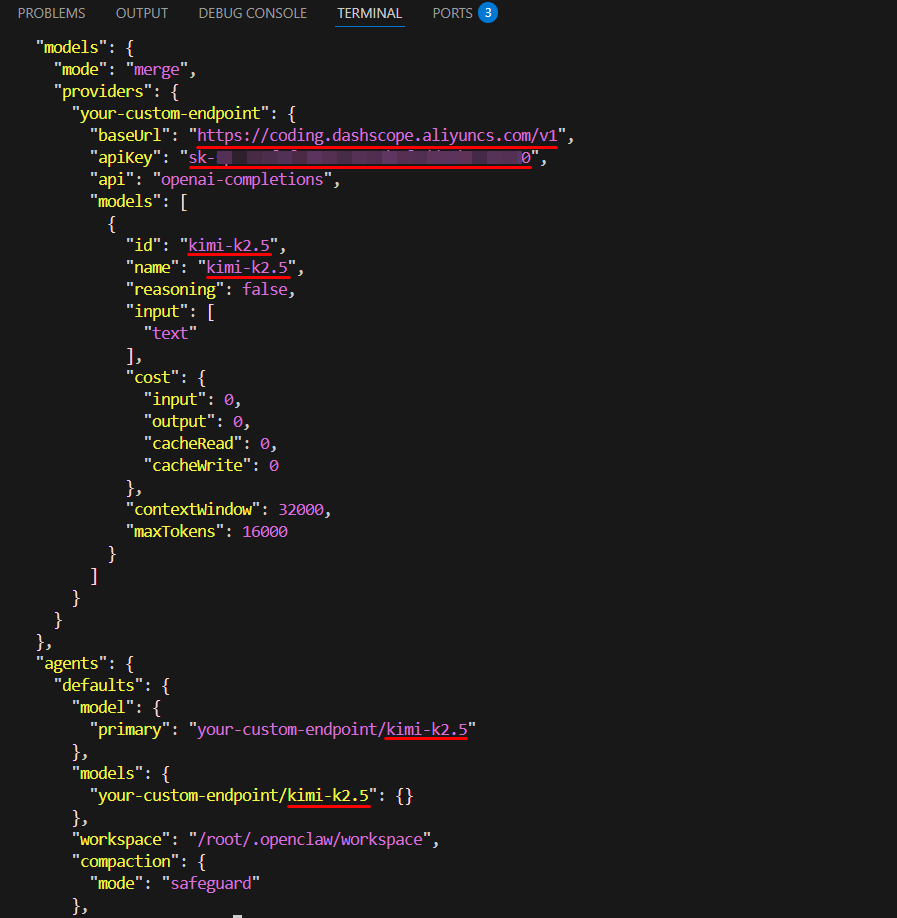Click the maxTokens value 16000
Screen dimensions: 897x918
265,531
